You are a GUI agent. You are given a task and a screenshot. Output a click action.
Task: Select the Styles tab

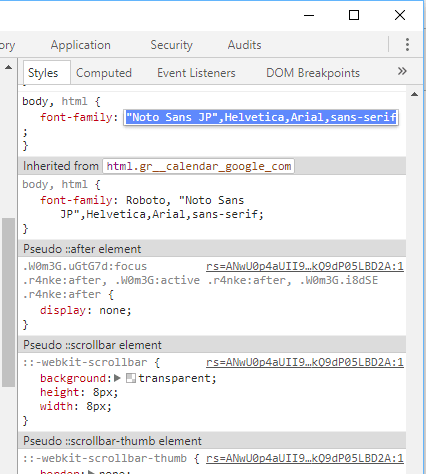click(43, 73)
